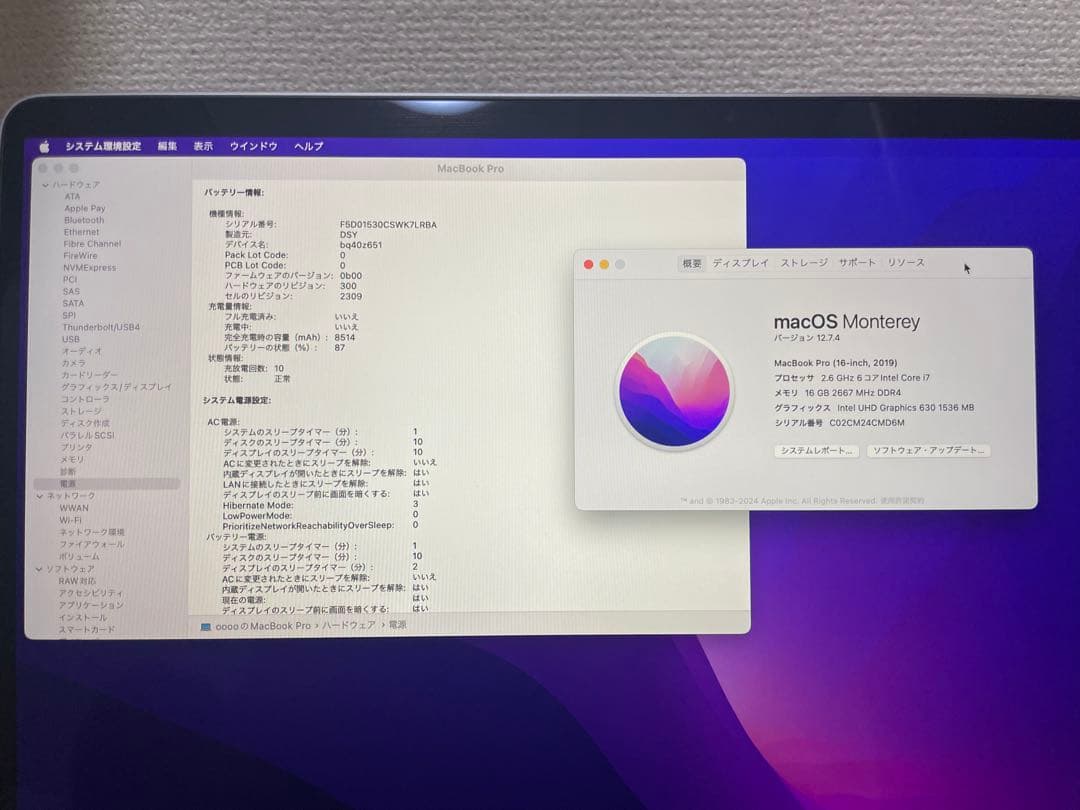Select RAW対応 under ソフトウェア

pos(76,581)
